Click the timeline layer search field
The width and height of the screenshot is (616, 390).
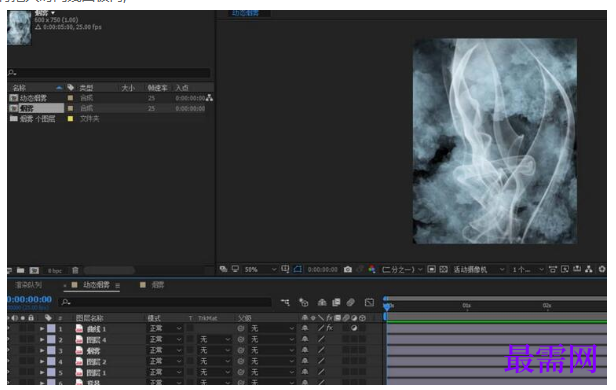[x=165, y=302]
